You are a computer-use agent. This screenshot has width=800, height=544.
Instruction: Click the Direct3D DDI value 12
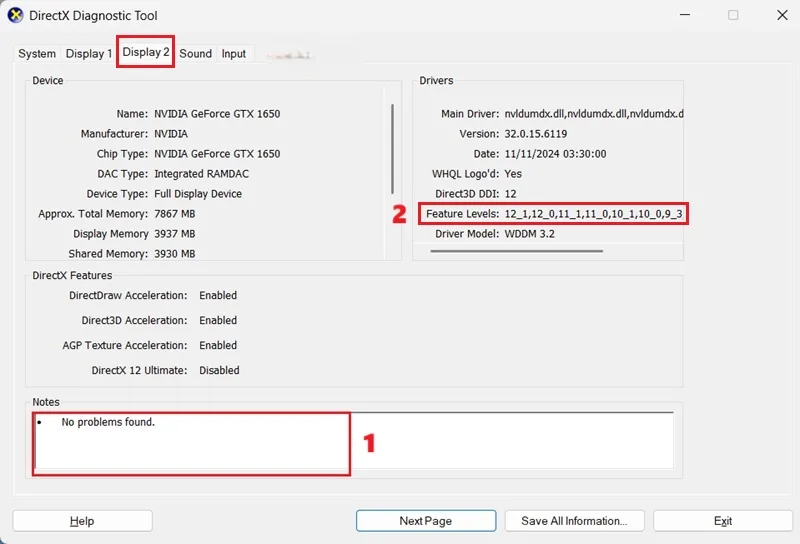coord(510,194)
